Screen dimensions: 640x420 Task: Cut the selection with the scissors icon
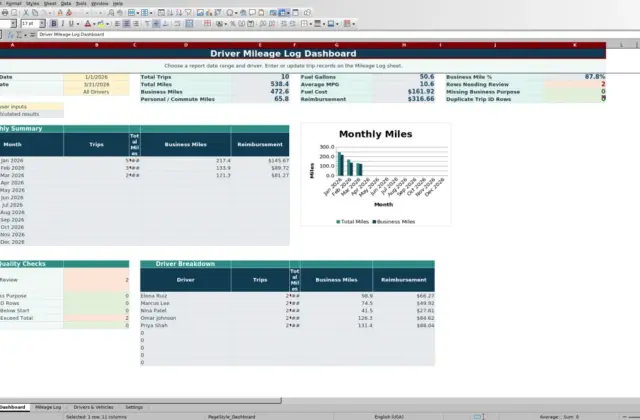point(26,13)
